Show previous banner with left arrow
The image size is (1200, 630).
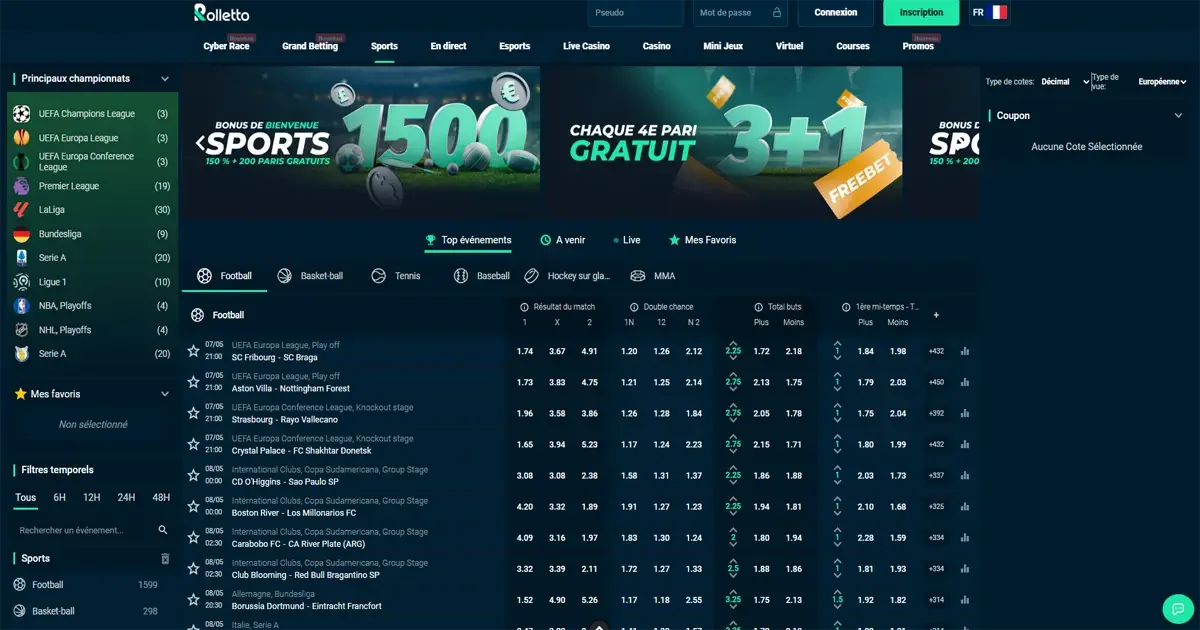[200, 142]
